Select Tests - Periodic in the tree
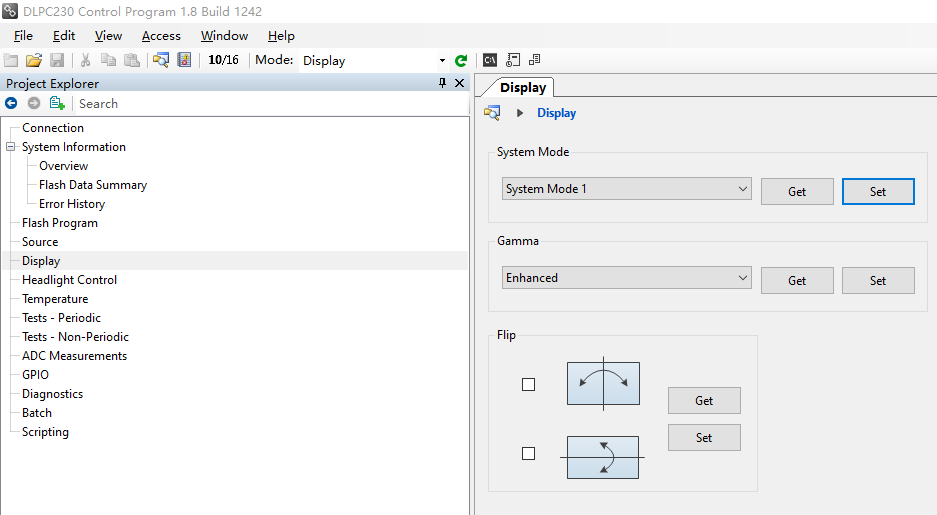Screen dimensions: 937x515 [62, 317]
